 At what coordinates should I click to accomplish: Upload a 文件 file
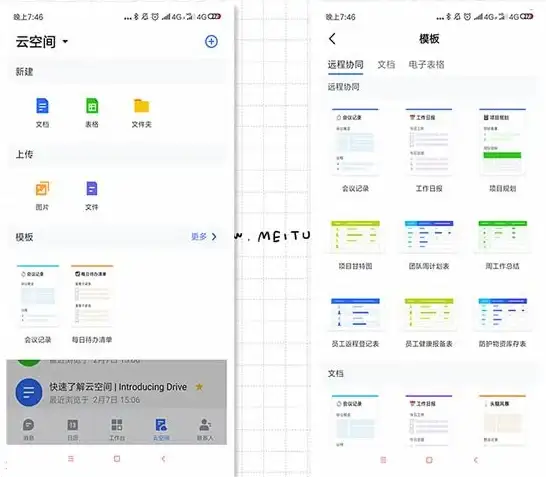[x=92, y=196]
